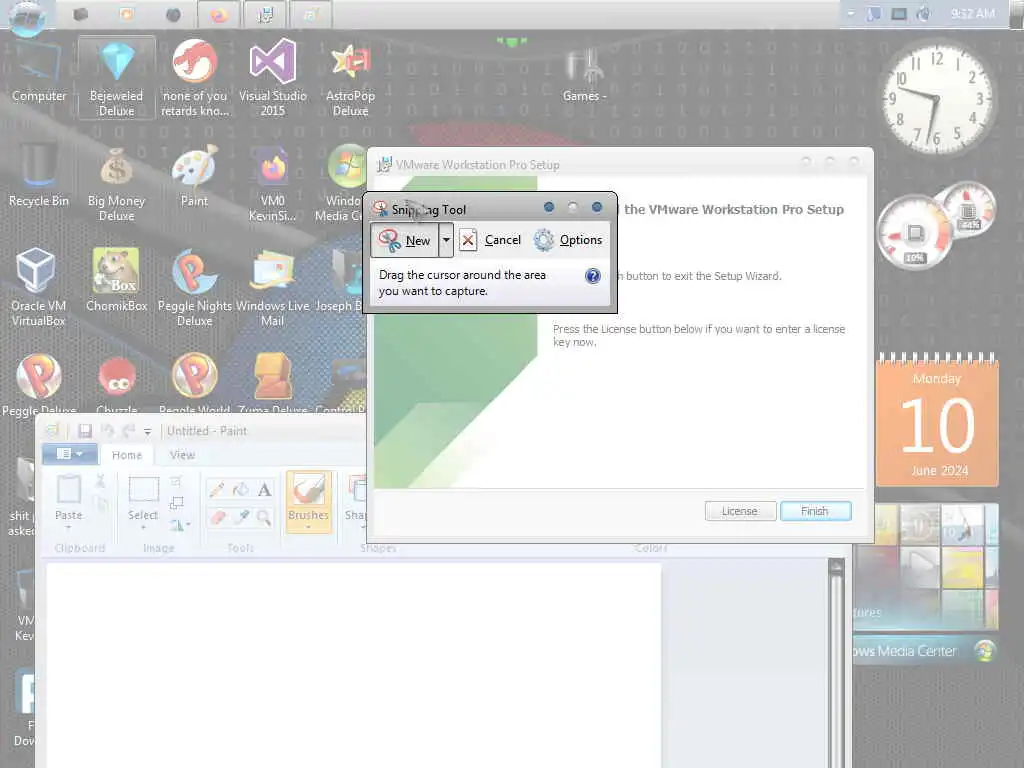Open AstroPop Deluxe desktop icon
The width and height of the screenshot is (1024, 768).
350,77
